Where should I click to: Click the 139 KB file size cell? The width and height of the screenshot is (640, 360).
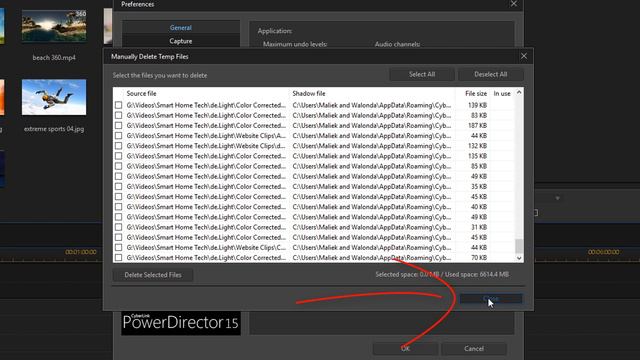coord(478,105)
